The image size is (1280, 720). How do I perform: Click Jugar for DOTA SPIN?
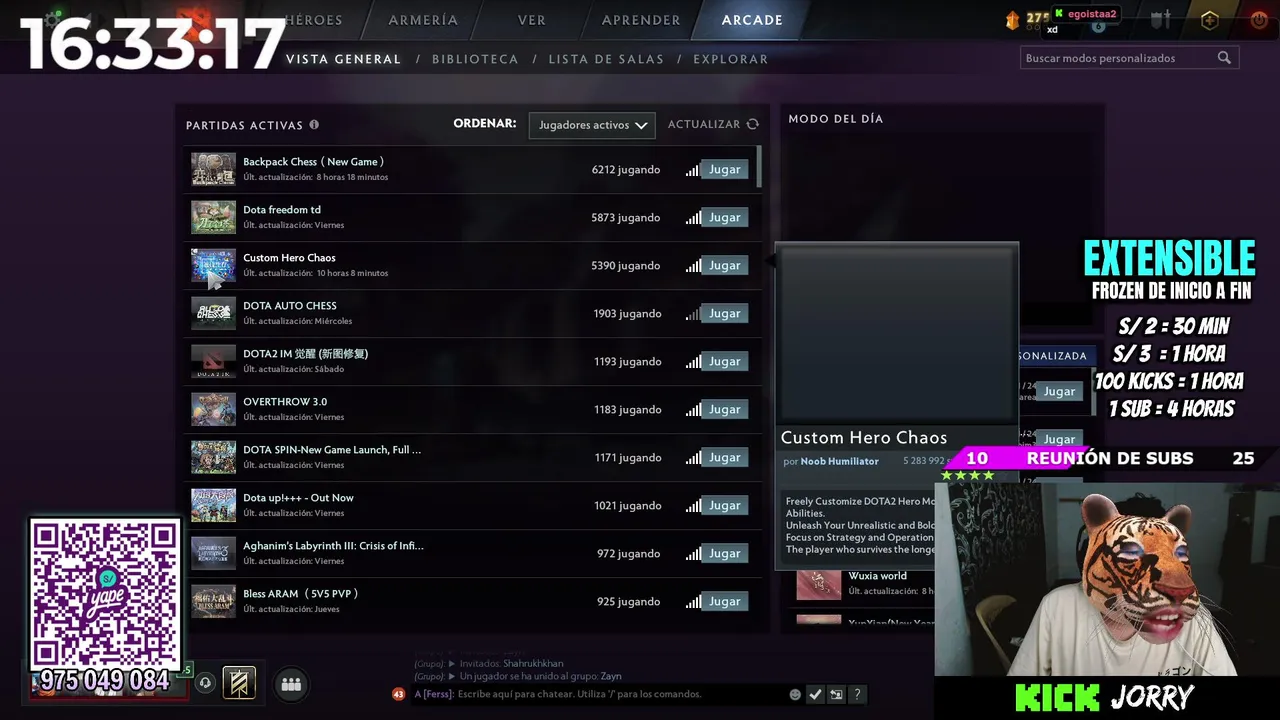(724, 457)
